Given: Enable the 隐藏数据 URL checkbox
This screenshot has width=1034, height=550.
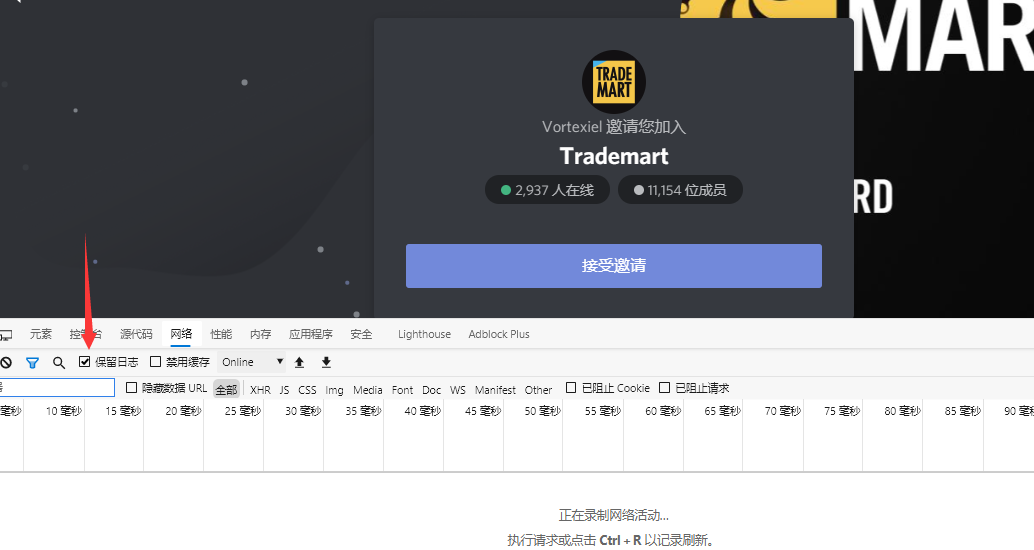Looking at the screenshot, I should 131,388.
